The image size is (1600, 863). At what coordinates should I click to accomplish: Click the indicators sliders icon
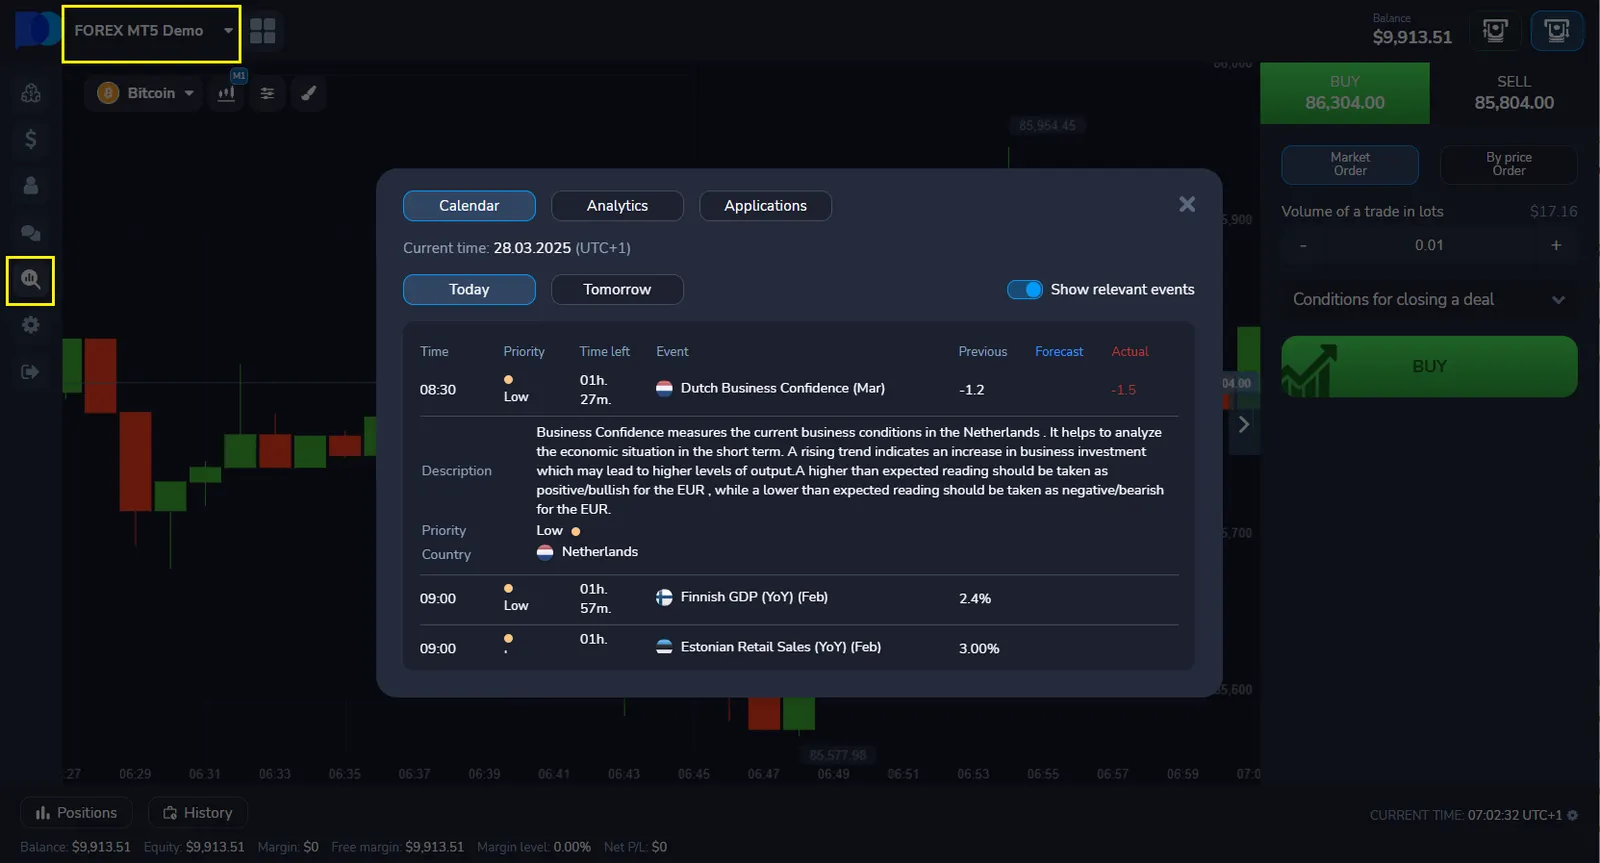pyautogui.click(x=267, y=93)
